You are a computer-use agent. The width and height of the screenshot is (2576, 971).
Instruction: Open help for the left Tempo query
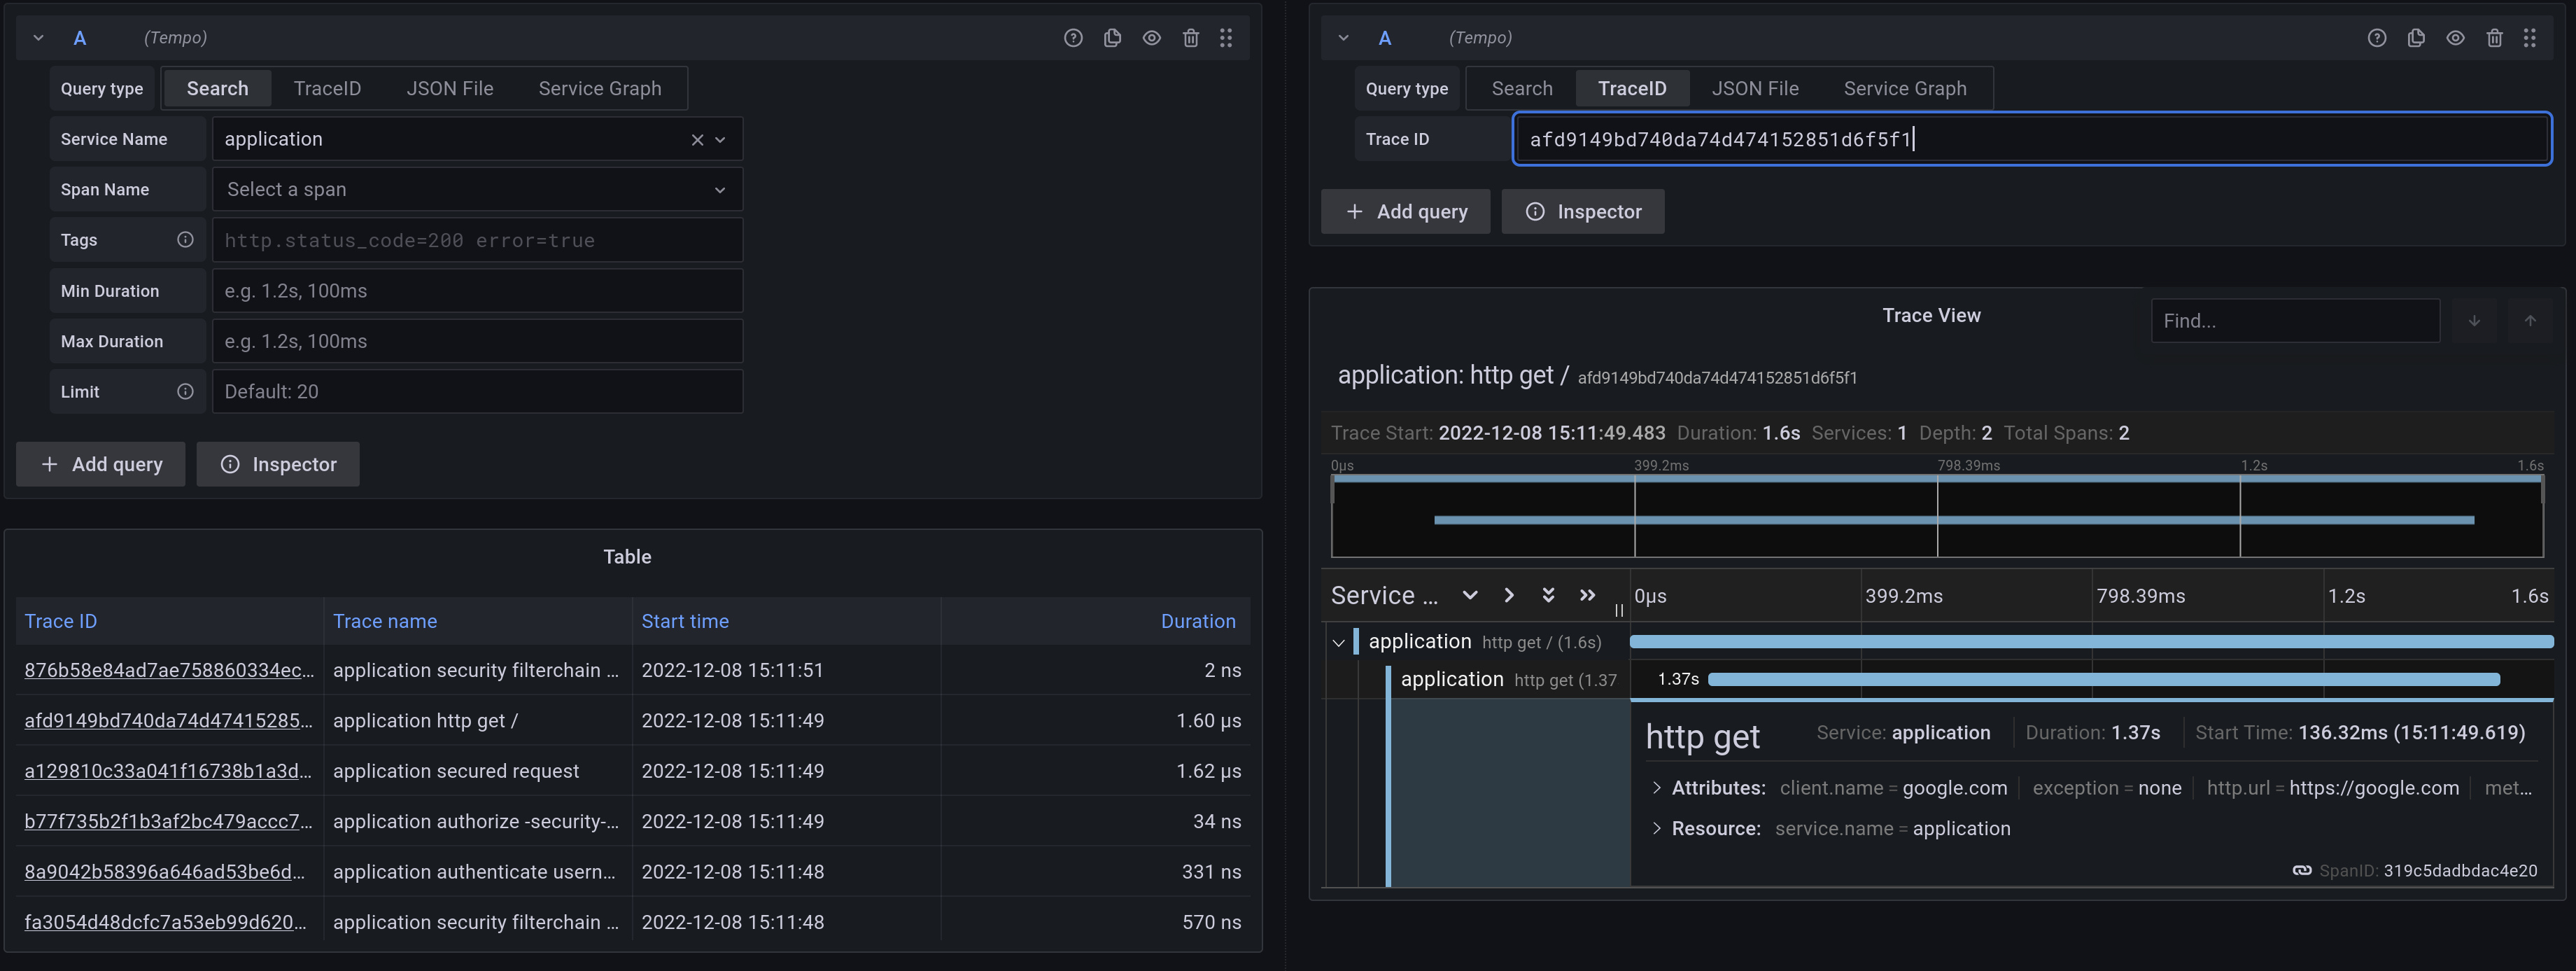pyautogui.click(x=1073, y=37)
